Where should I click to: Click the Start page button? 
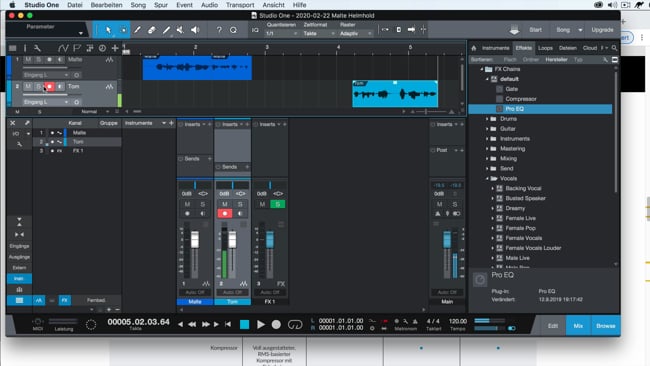[x=535, y=30]
